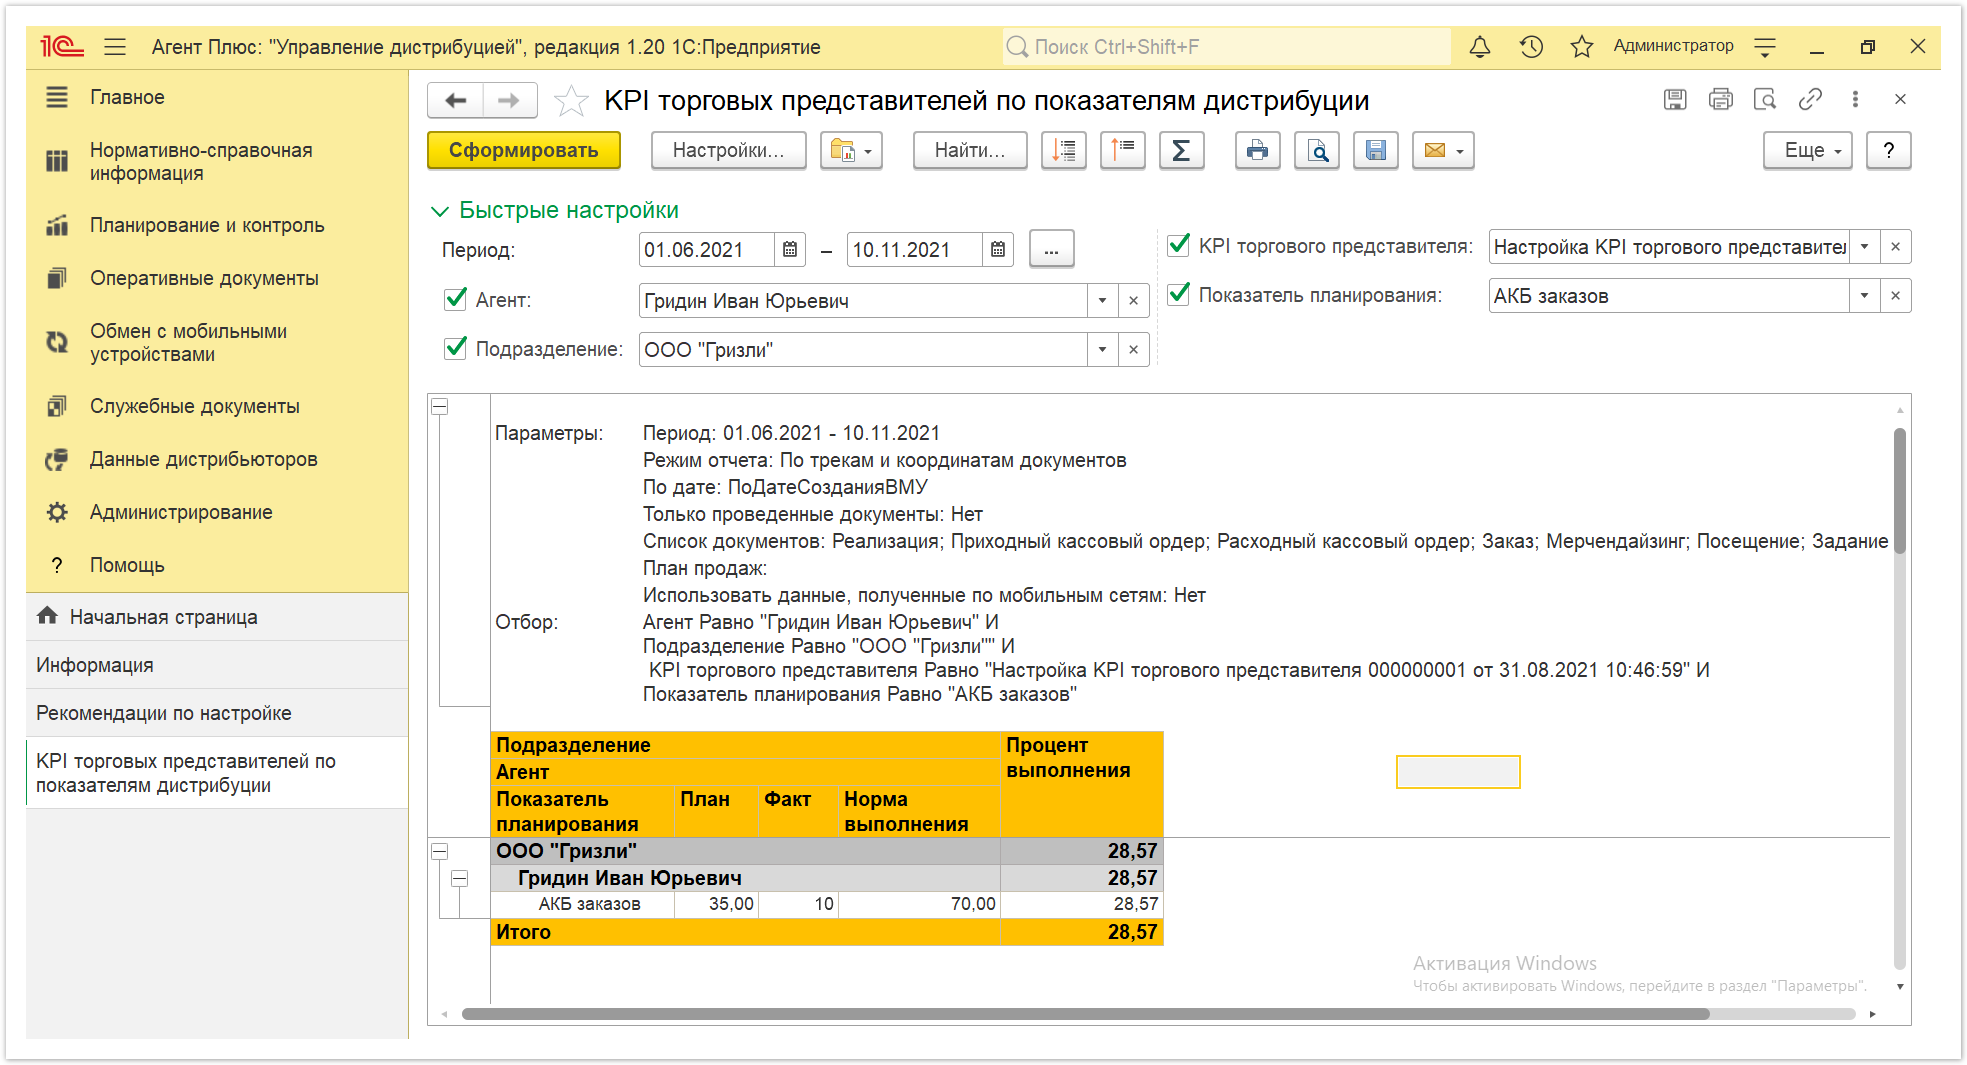The width and height of the screenshot is (1967, 1065).
Task: Click the period selection ellipsis button
Action: tap(1051, 250)
